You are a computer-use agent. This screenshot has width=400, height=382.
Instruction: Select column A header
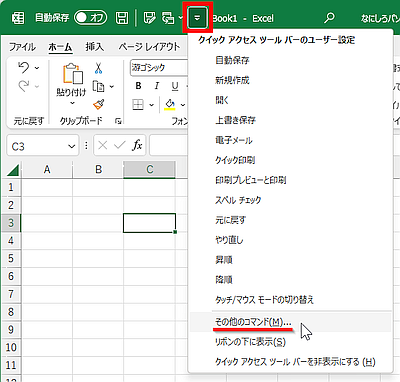pos(47,170)
